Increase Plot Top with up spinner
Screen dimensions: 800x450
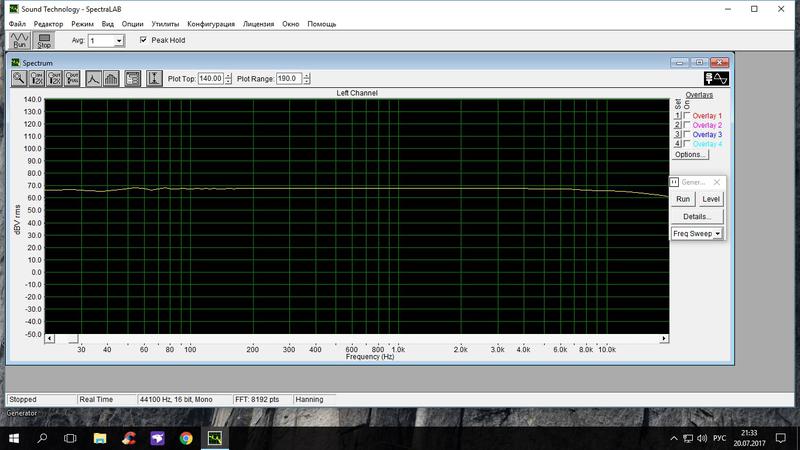pos(228,76)
